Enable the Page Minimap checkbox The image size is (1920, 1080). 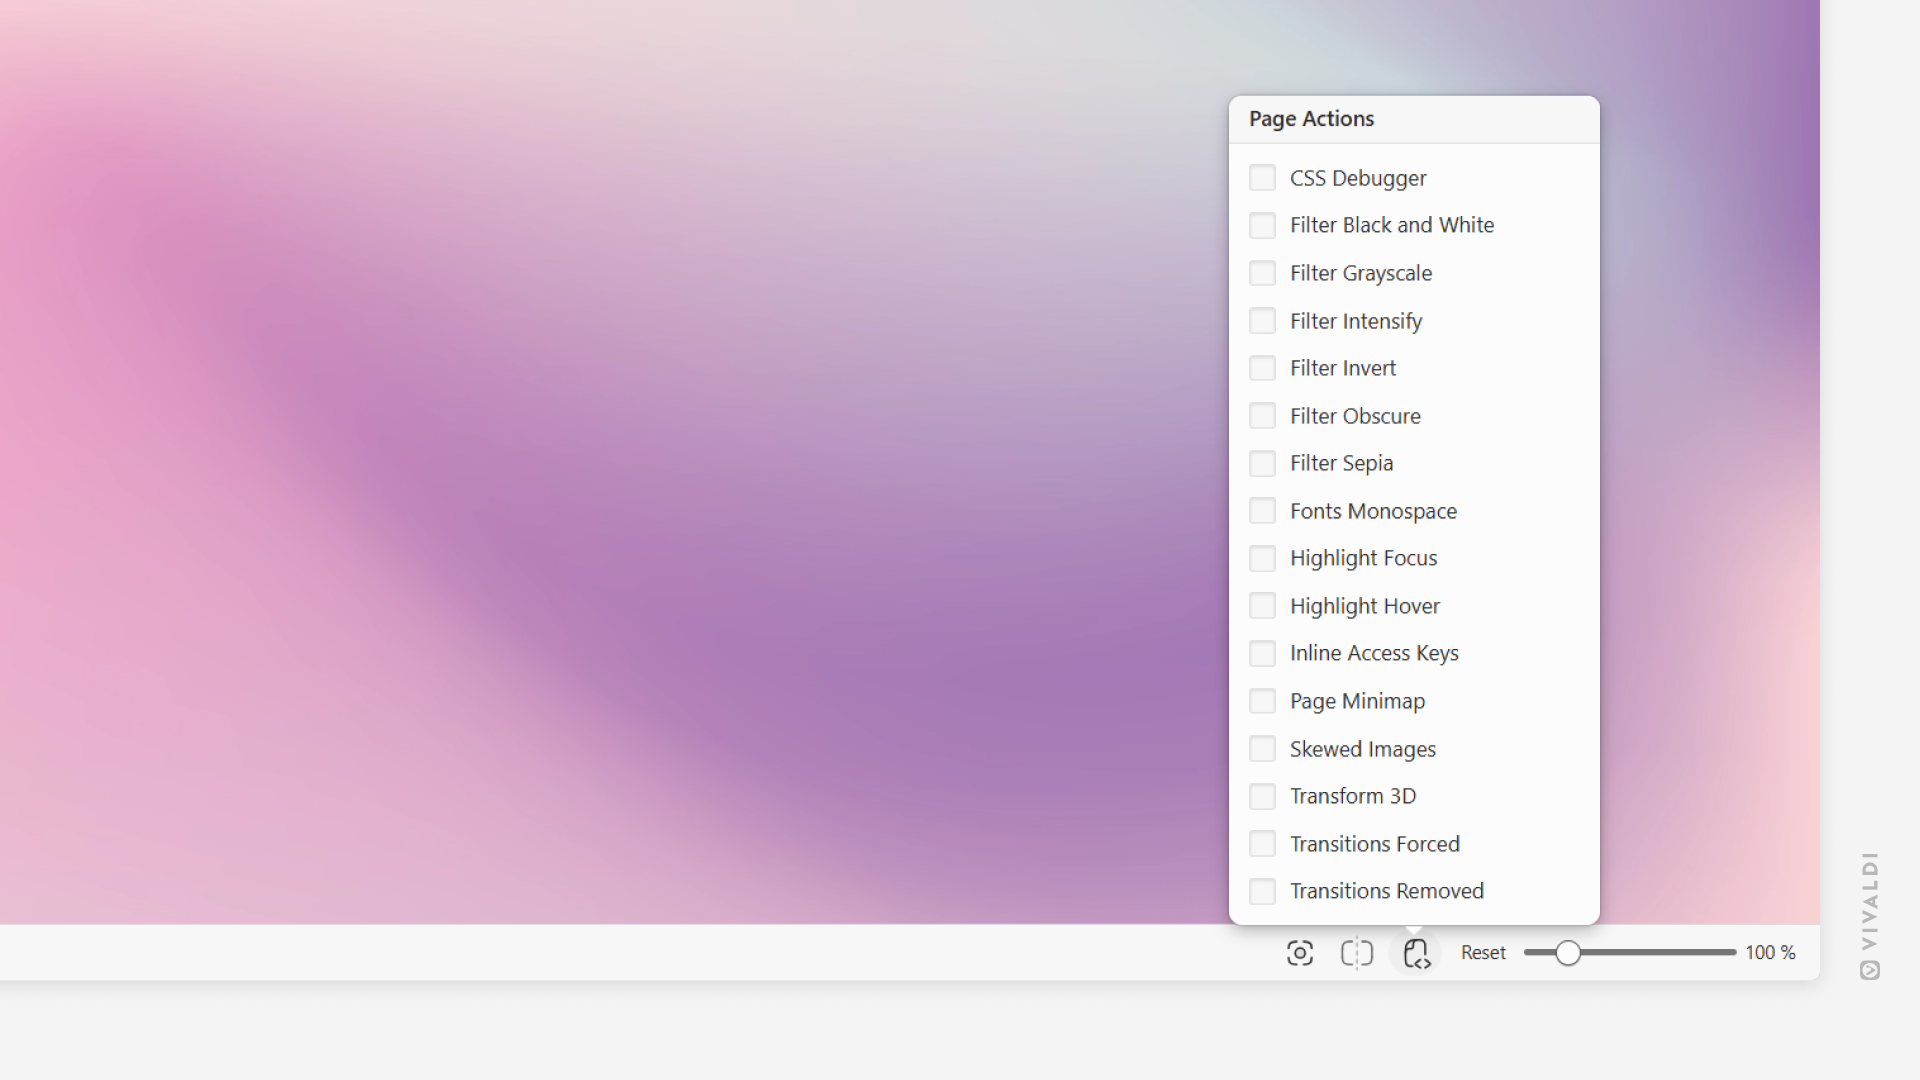[1262, 701]
